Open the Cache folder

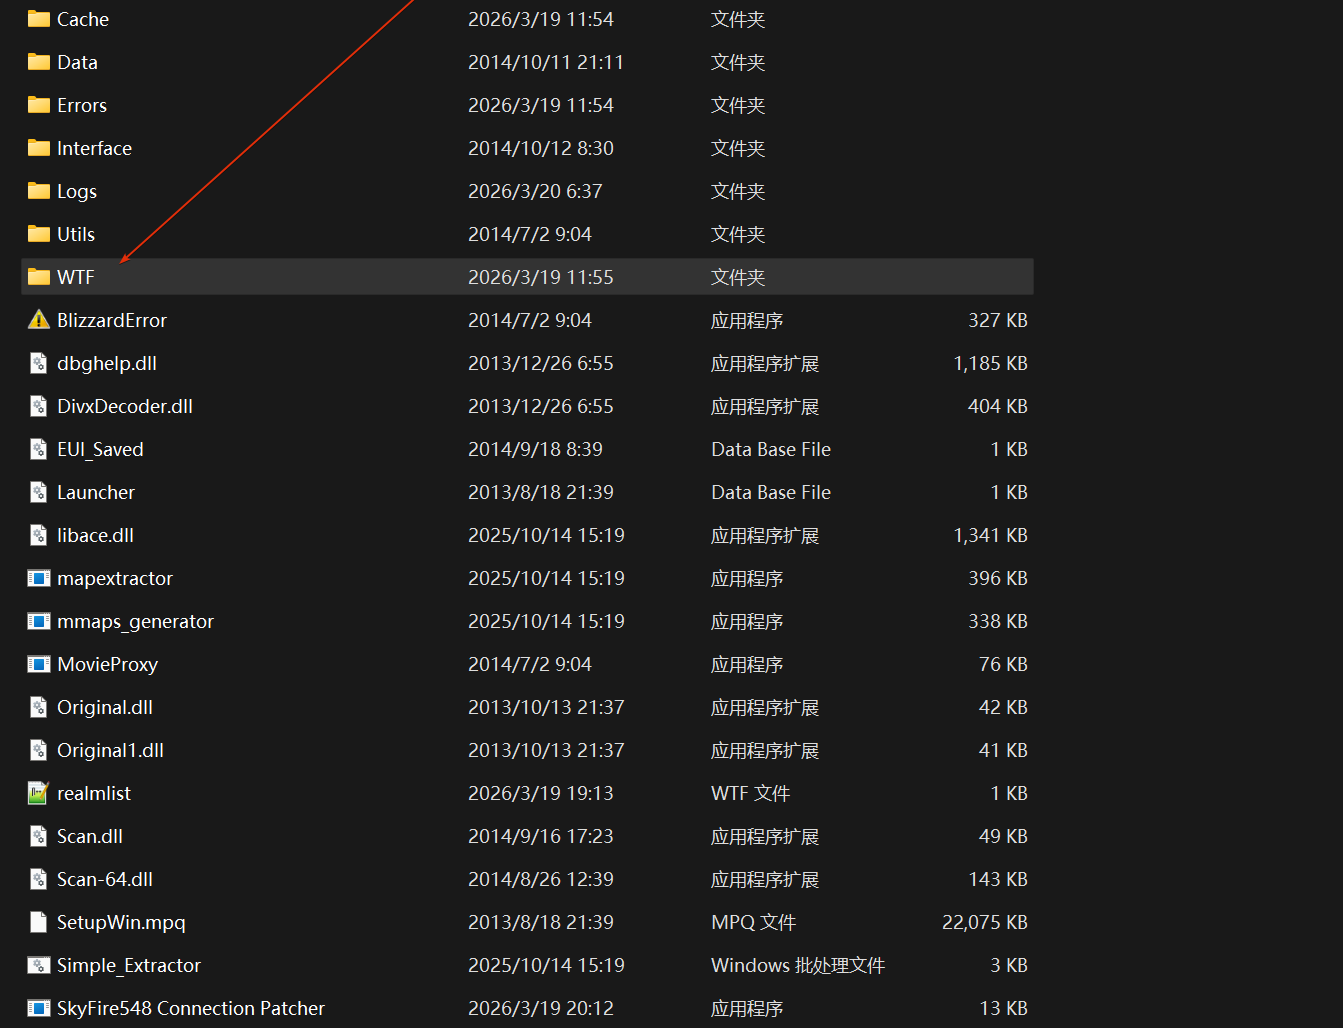(x=82, y=19)
